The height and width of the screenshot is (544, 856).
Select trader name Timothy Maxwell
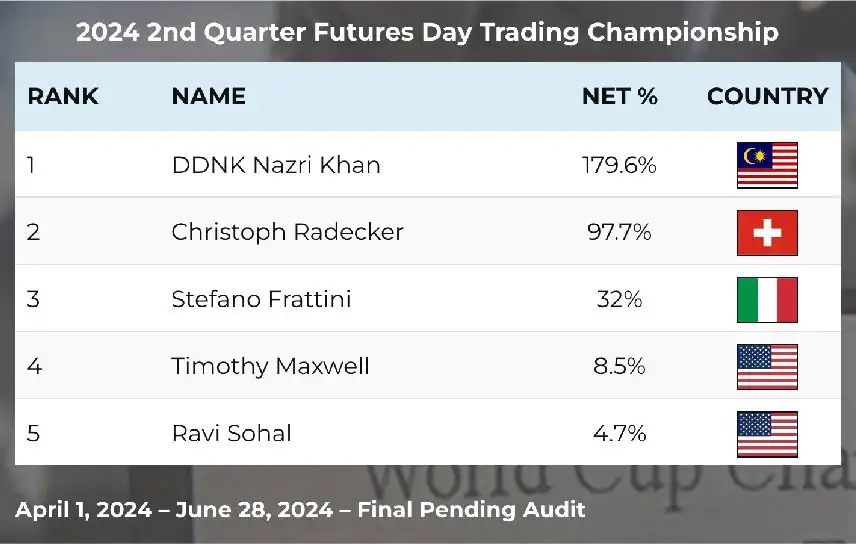(x=270, y=366)
